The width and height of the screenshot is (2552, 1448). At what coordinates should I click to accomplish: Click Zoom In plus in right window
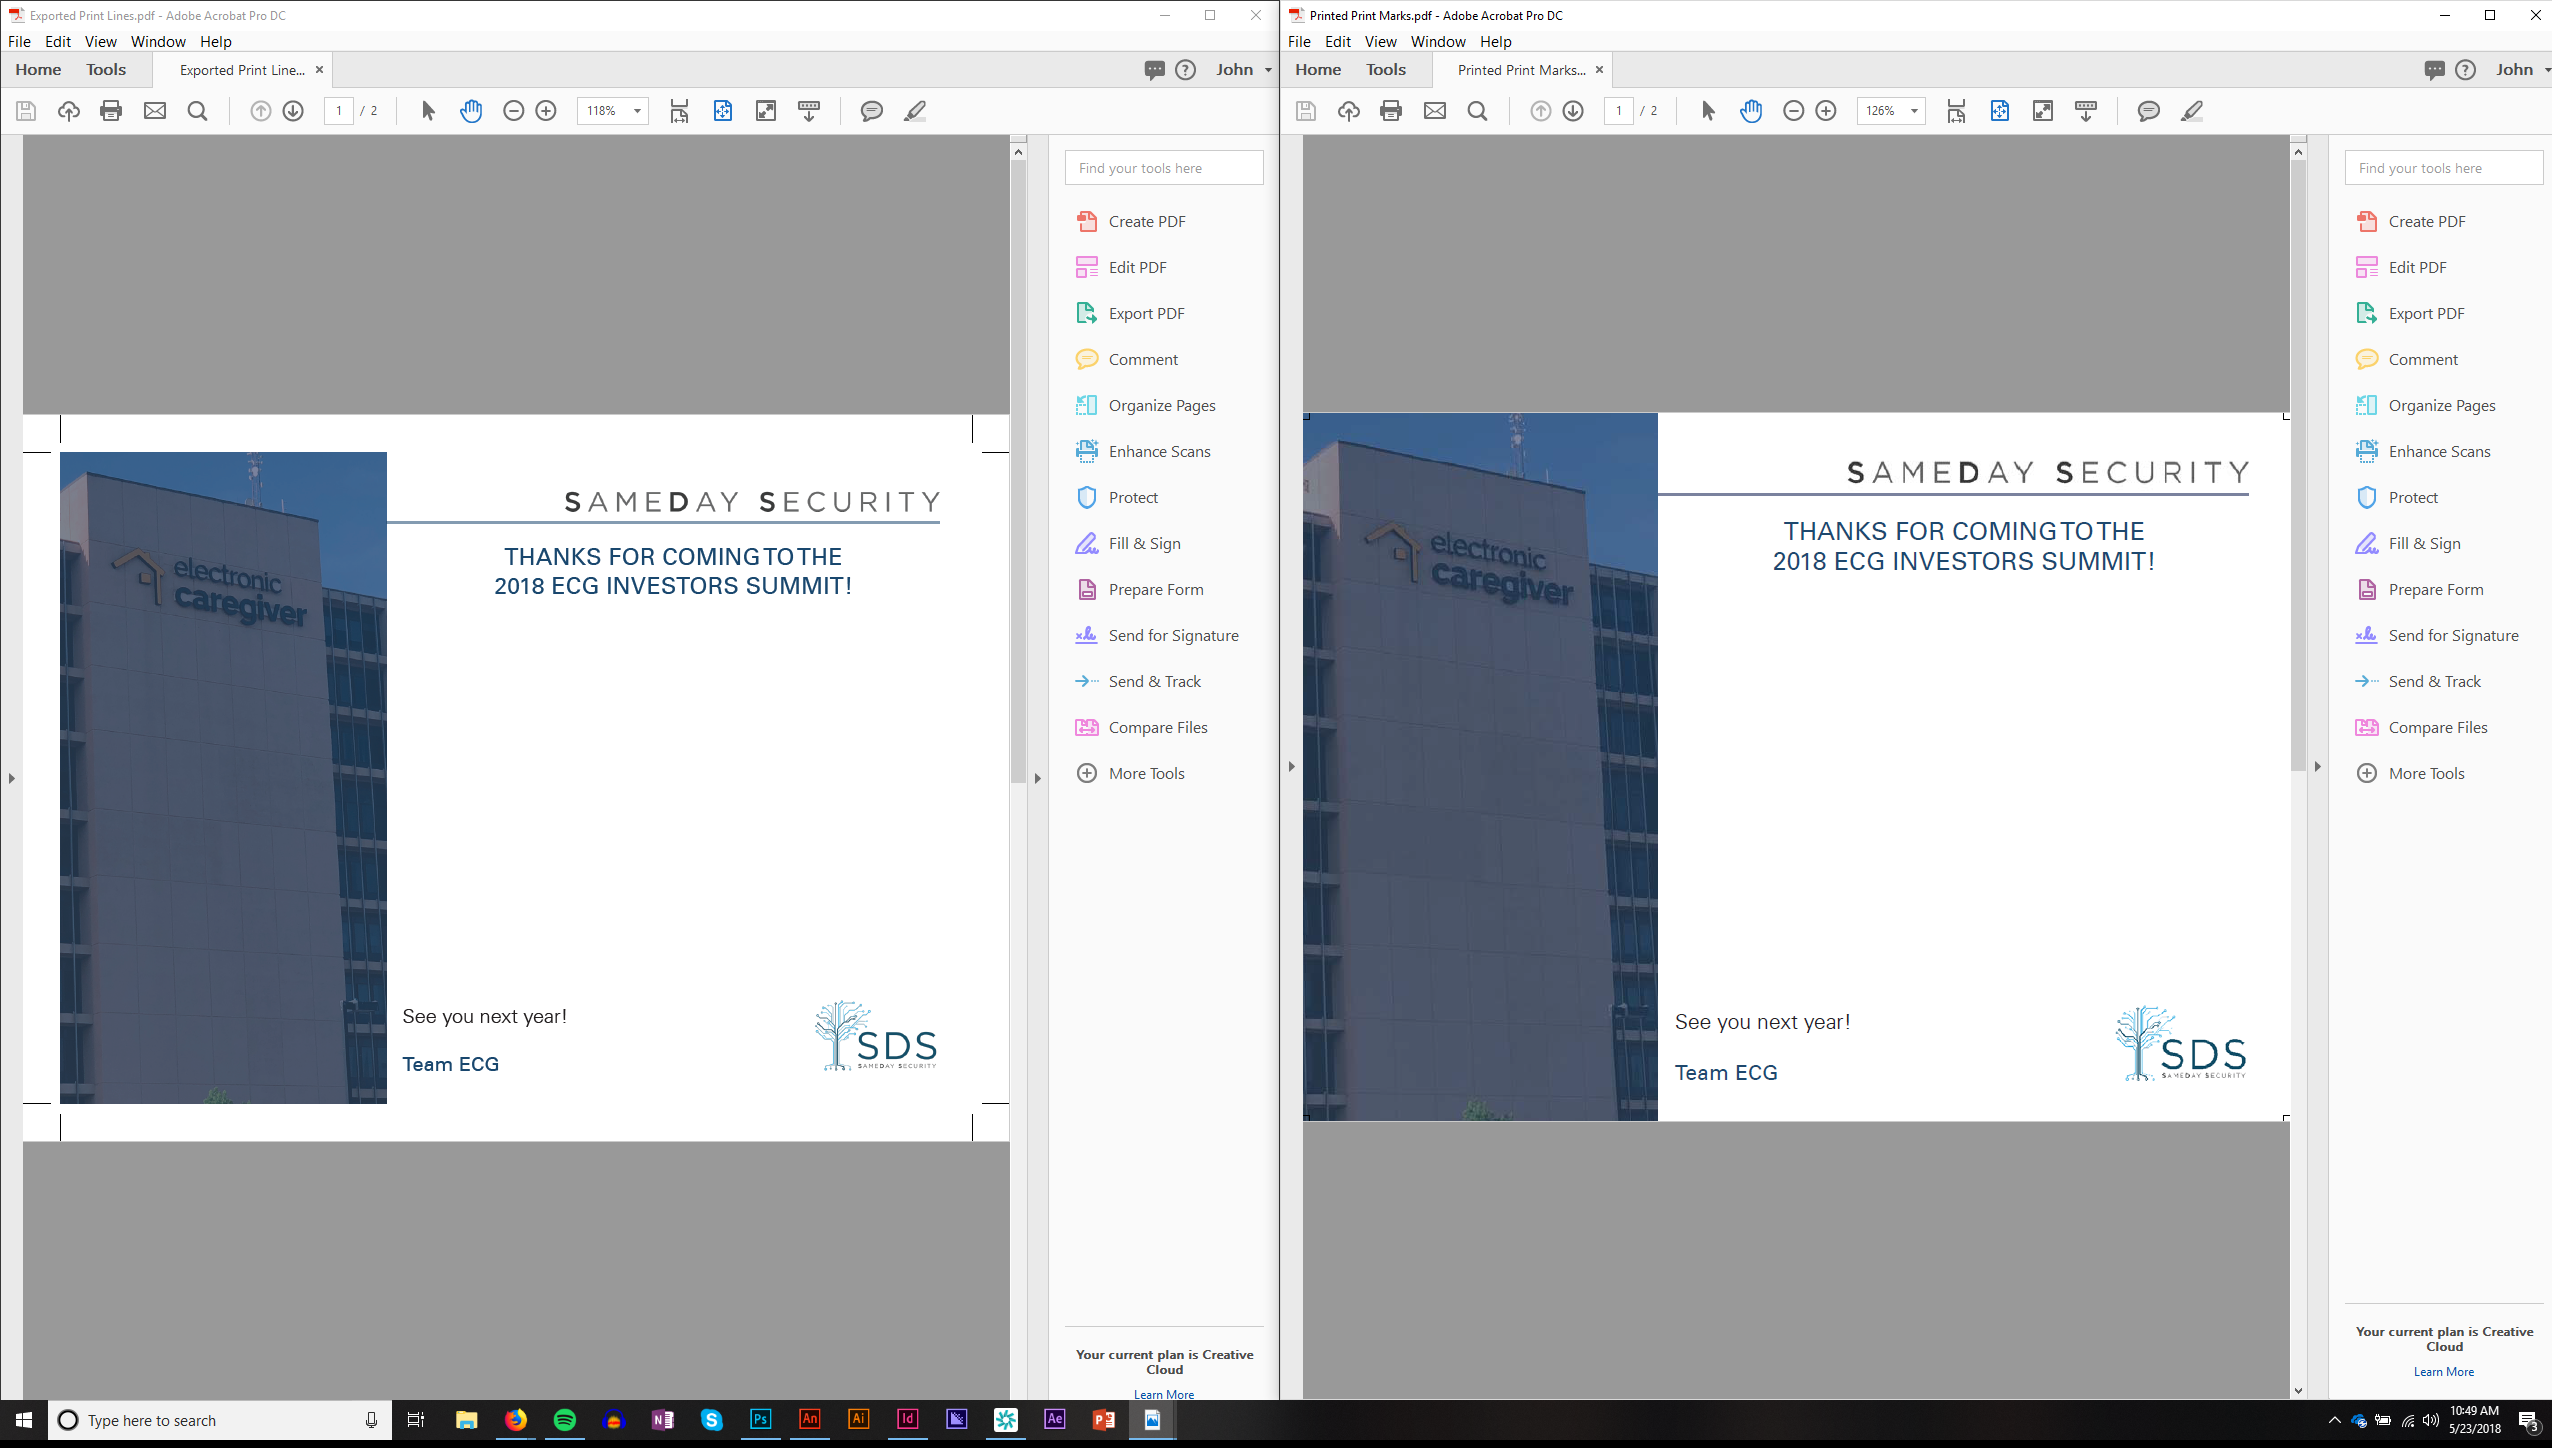pos(1826,111)
